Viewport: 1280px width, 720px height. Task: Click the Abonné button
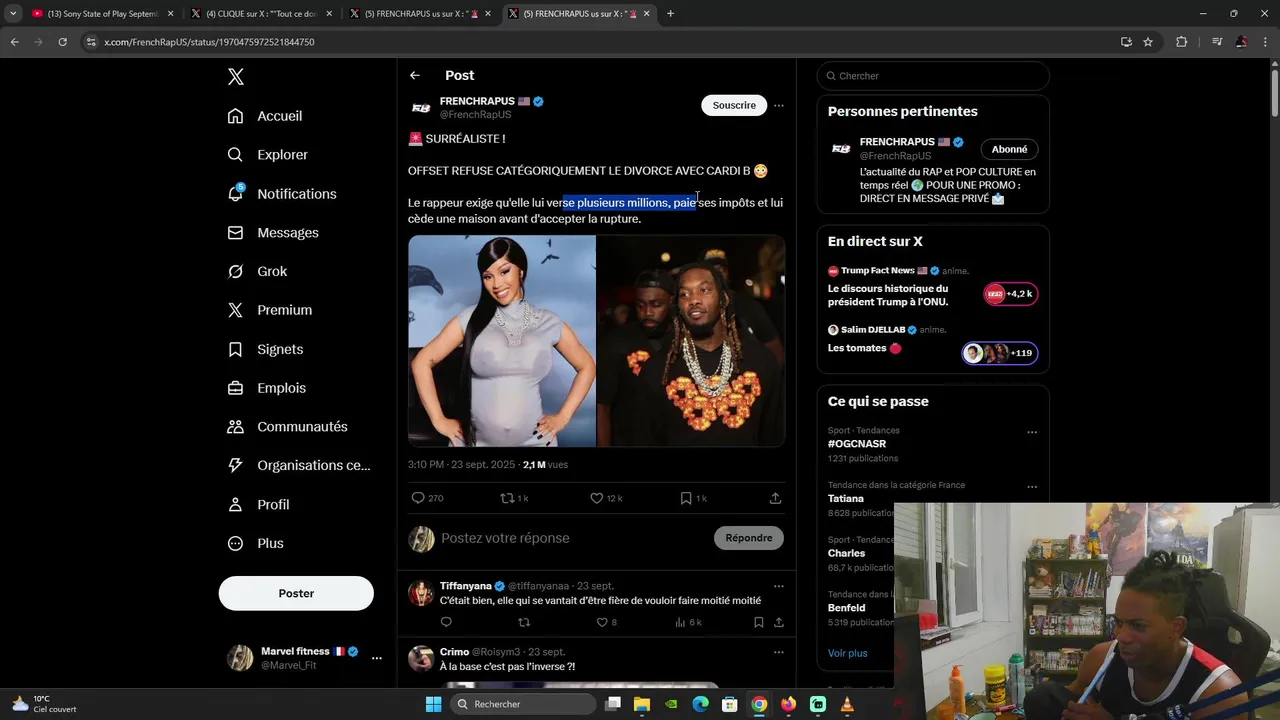(x=1009, y=149)
